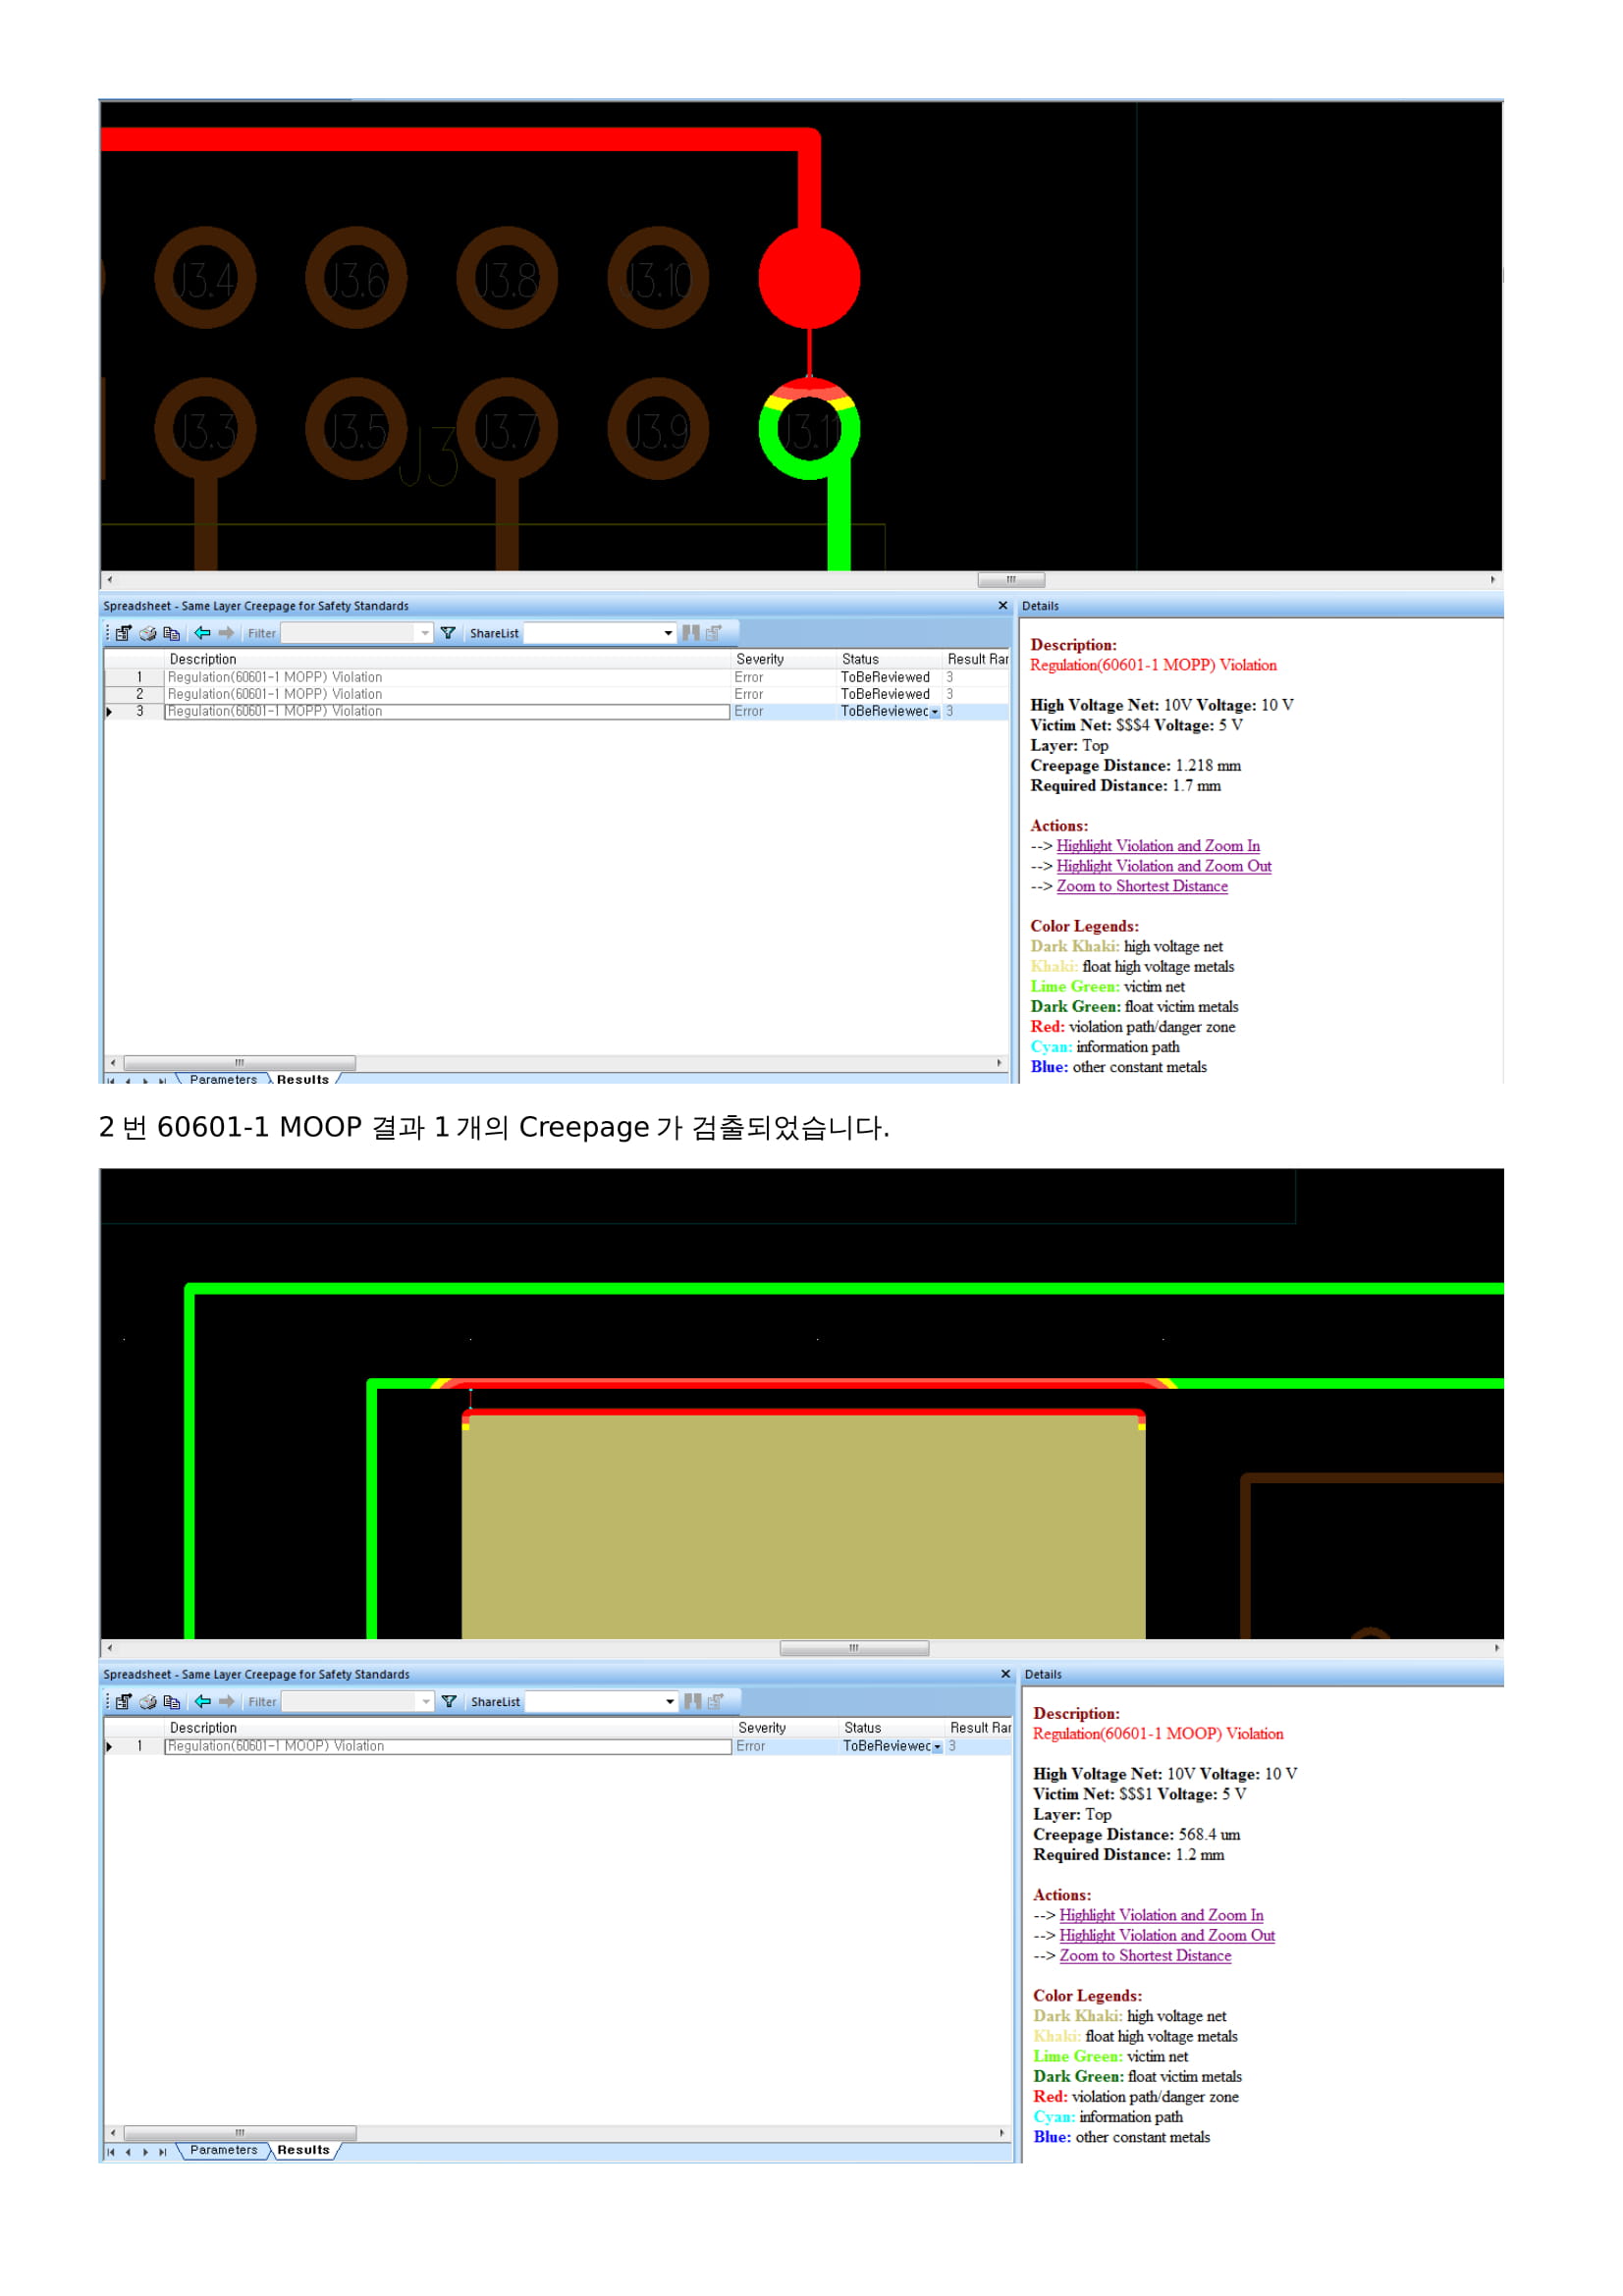Click Zoom to Shortest Distance in MOOP details
Image resolution: width=1623 pixels, height=2296 pixels.
coord(1145,1956)
